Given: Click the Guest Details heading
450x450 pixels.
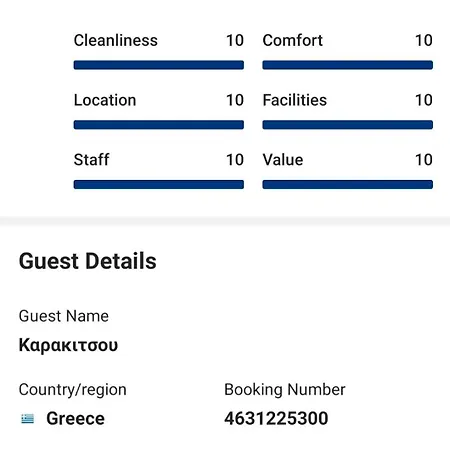Looking at the screenshot, I should pos(88,261).
